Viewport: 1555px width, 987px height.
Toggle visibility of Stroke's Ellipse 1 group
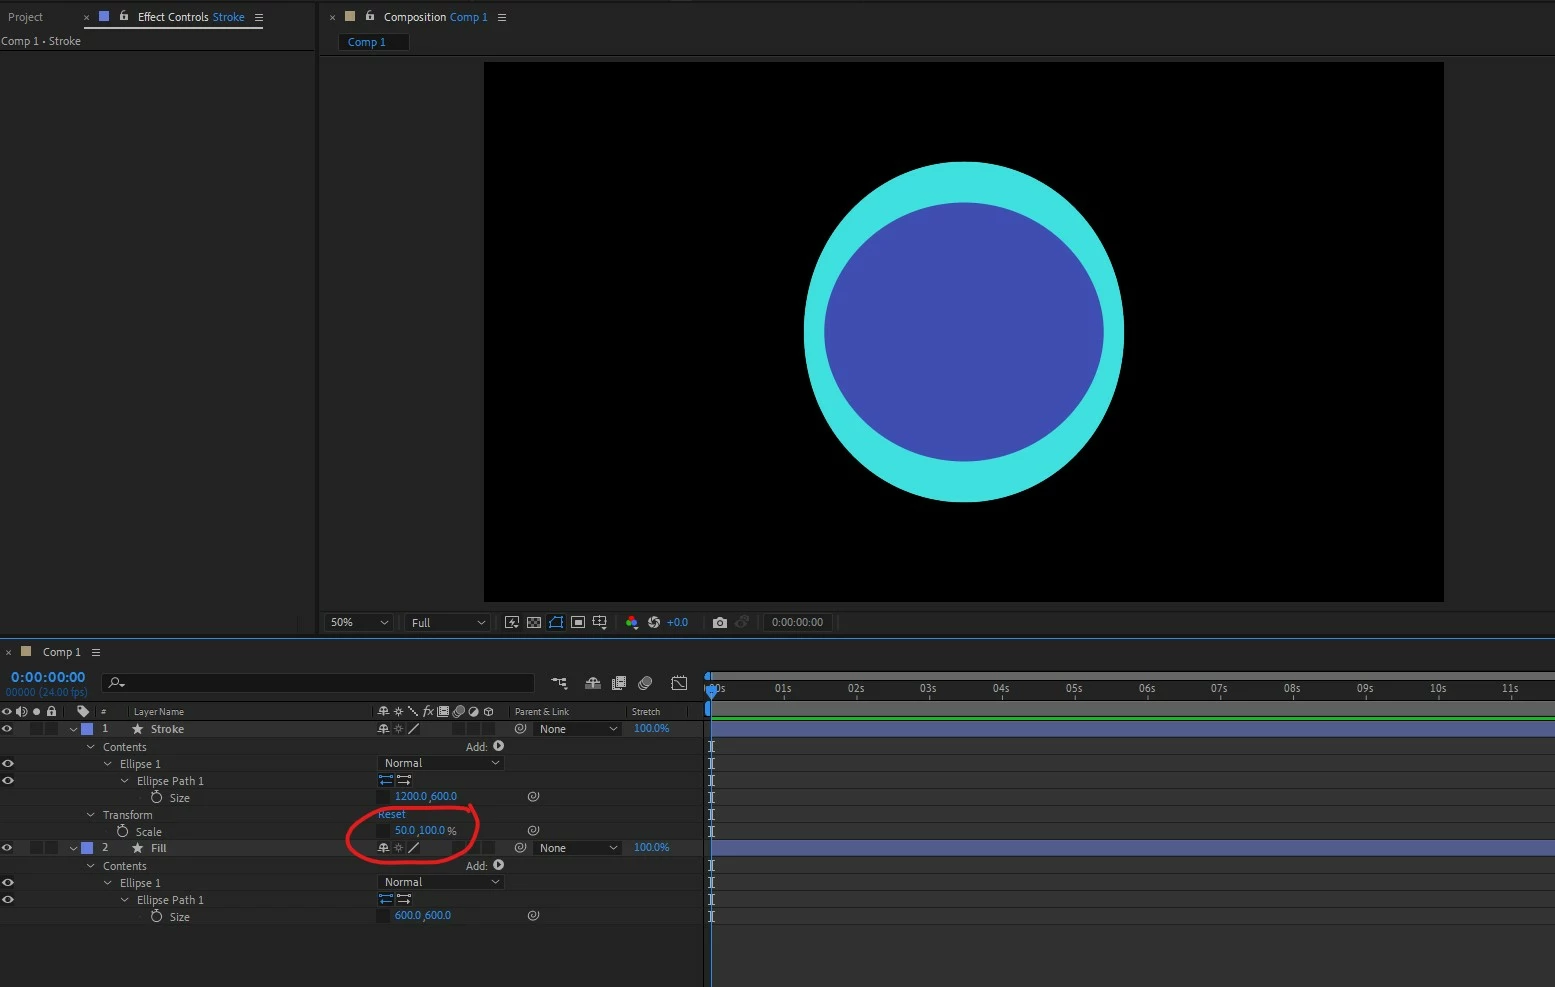point(7,764)
